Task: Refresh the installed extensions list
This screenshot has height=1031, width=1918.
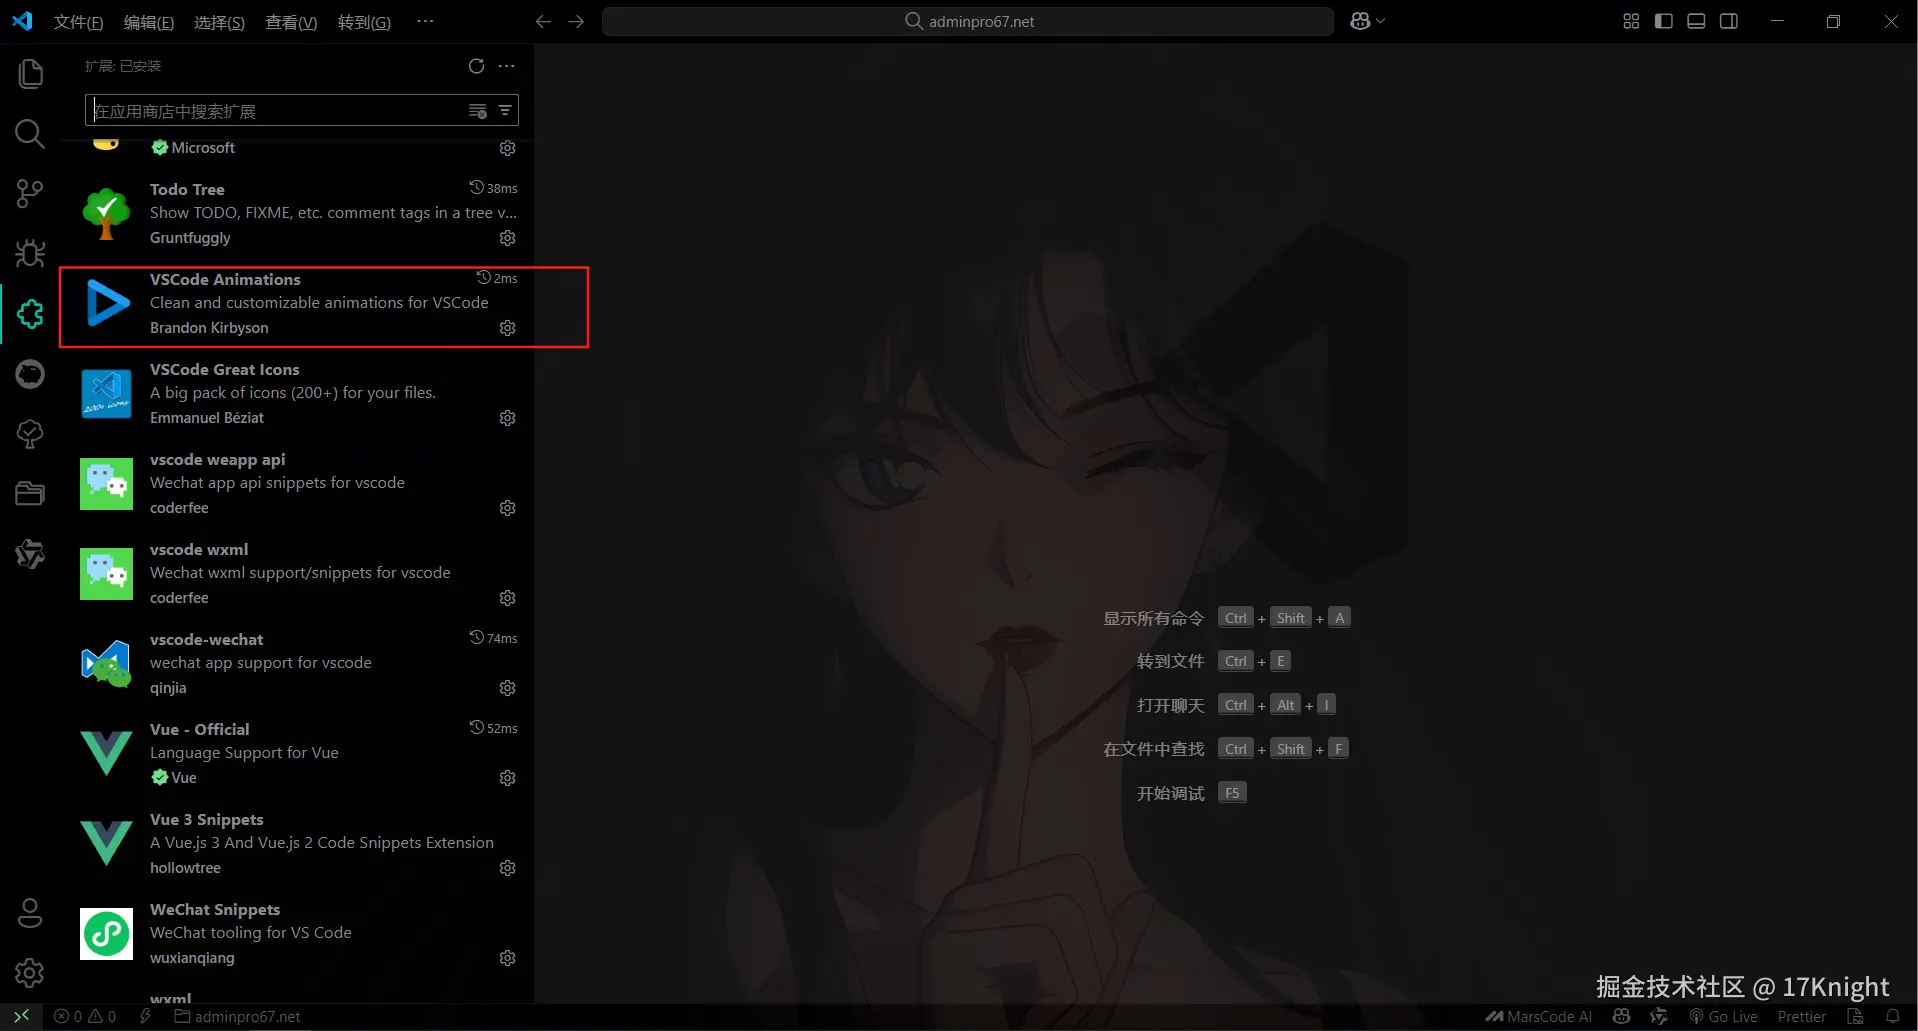Action: tap(476, 66)
